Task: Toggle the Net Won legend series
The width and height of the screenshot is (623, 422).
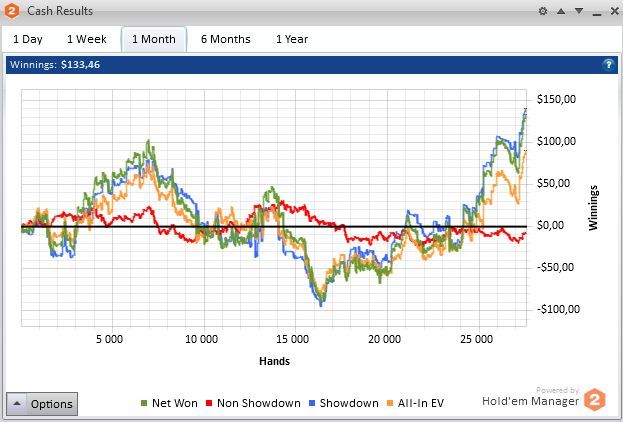Action: (x=169, y=403)
